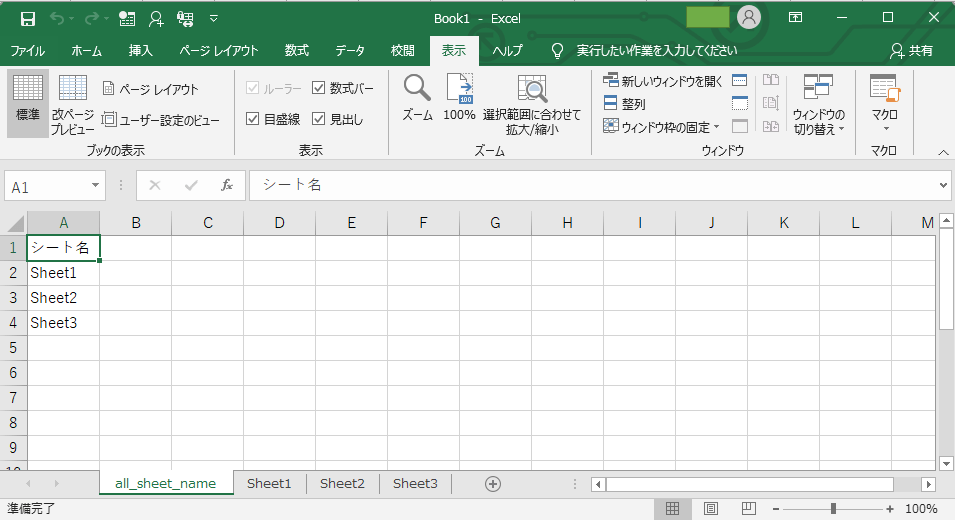Uncheck the Gridlines checkbox
Screen dimensions: 955x520
click(x=253, y=119)
